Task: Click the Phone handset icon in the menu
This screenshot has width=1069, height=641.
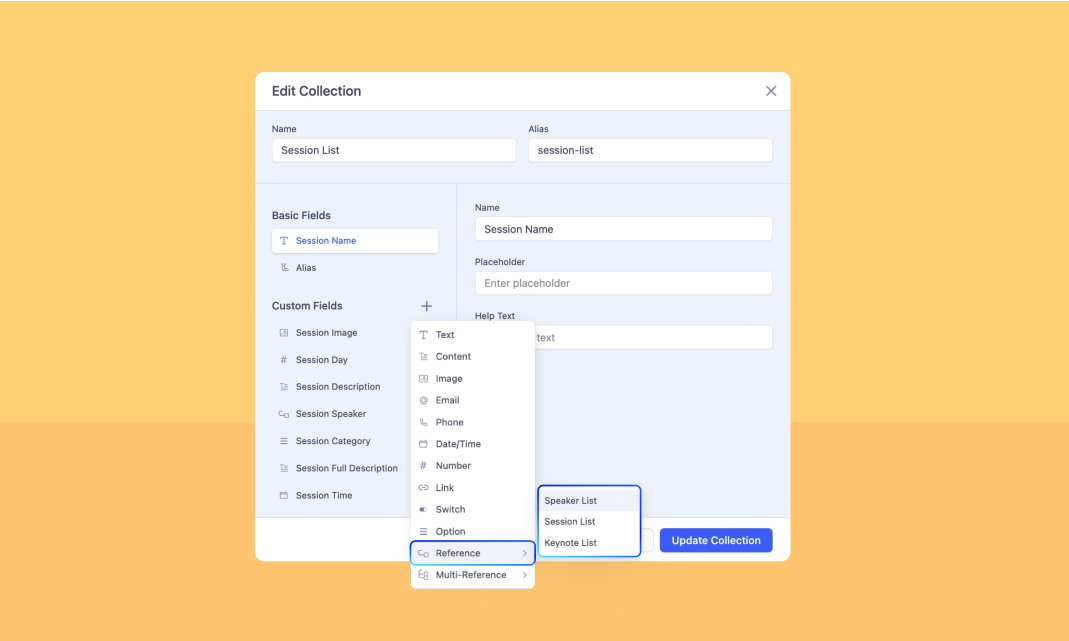Action: pyautogui.click(x=423, y=422)
